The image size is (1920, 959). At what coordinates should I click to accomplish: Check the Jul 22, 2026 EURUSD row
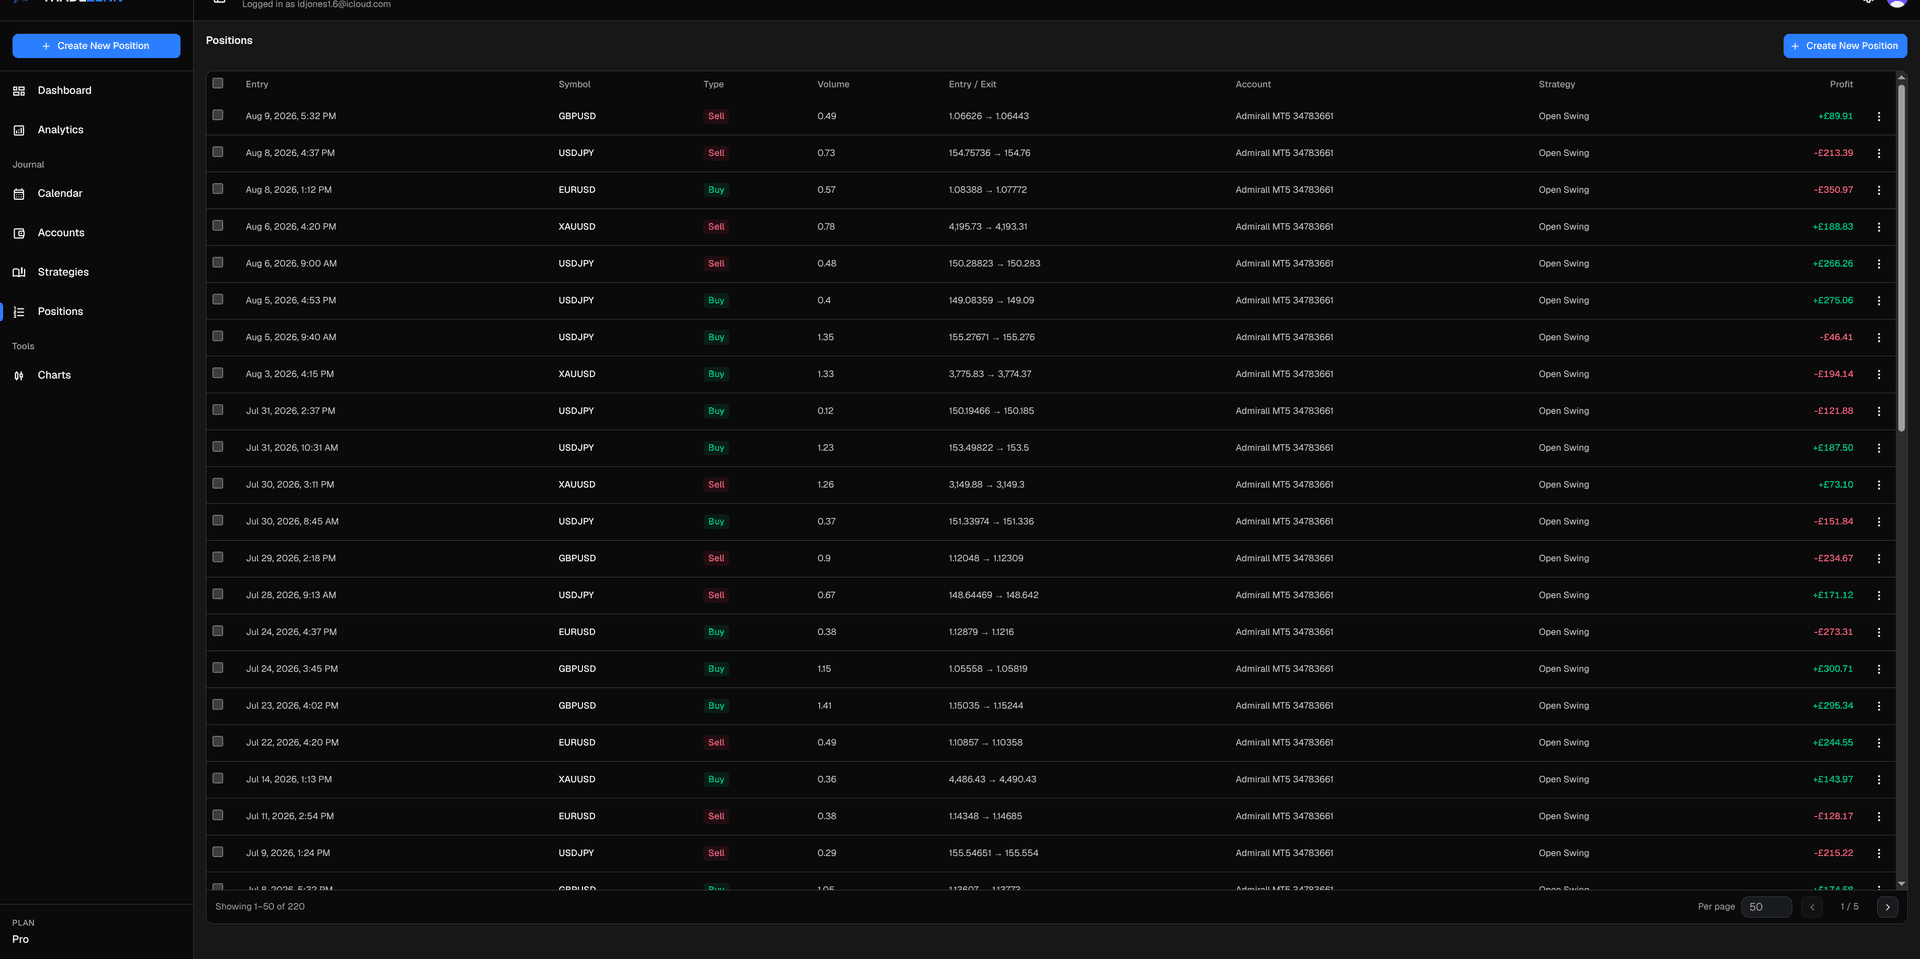(x=218, y=742)
